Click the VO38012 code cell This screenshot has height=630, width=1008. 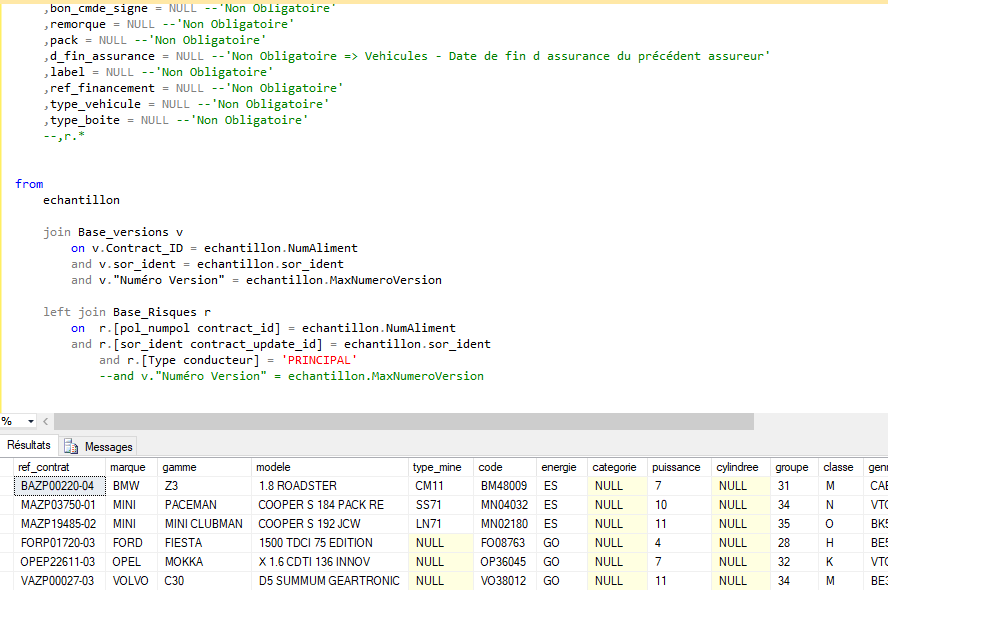tap(505, 580)
